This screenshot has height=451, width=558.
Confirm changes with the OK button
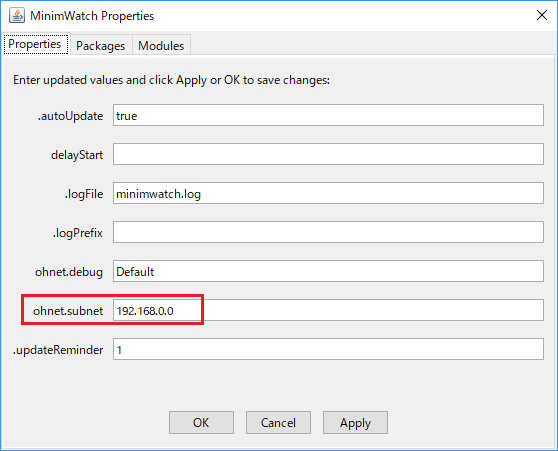coord(201,423)
